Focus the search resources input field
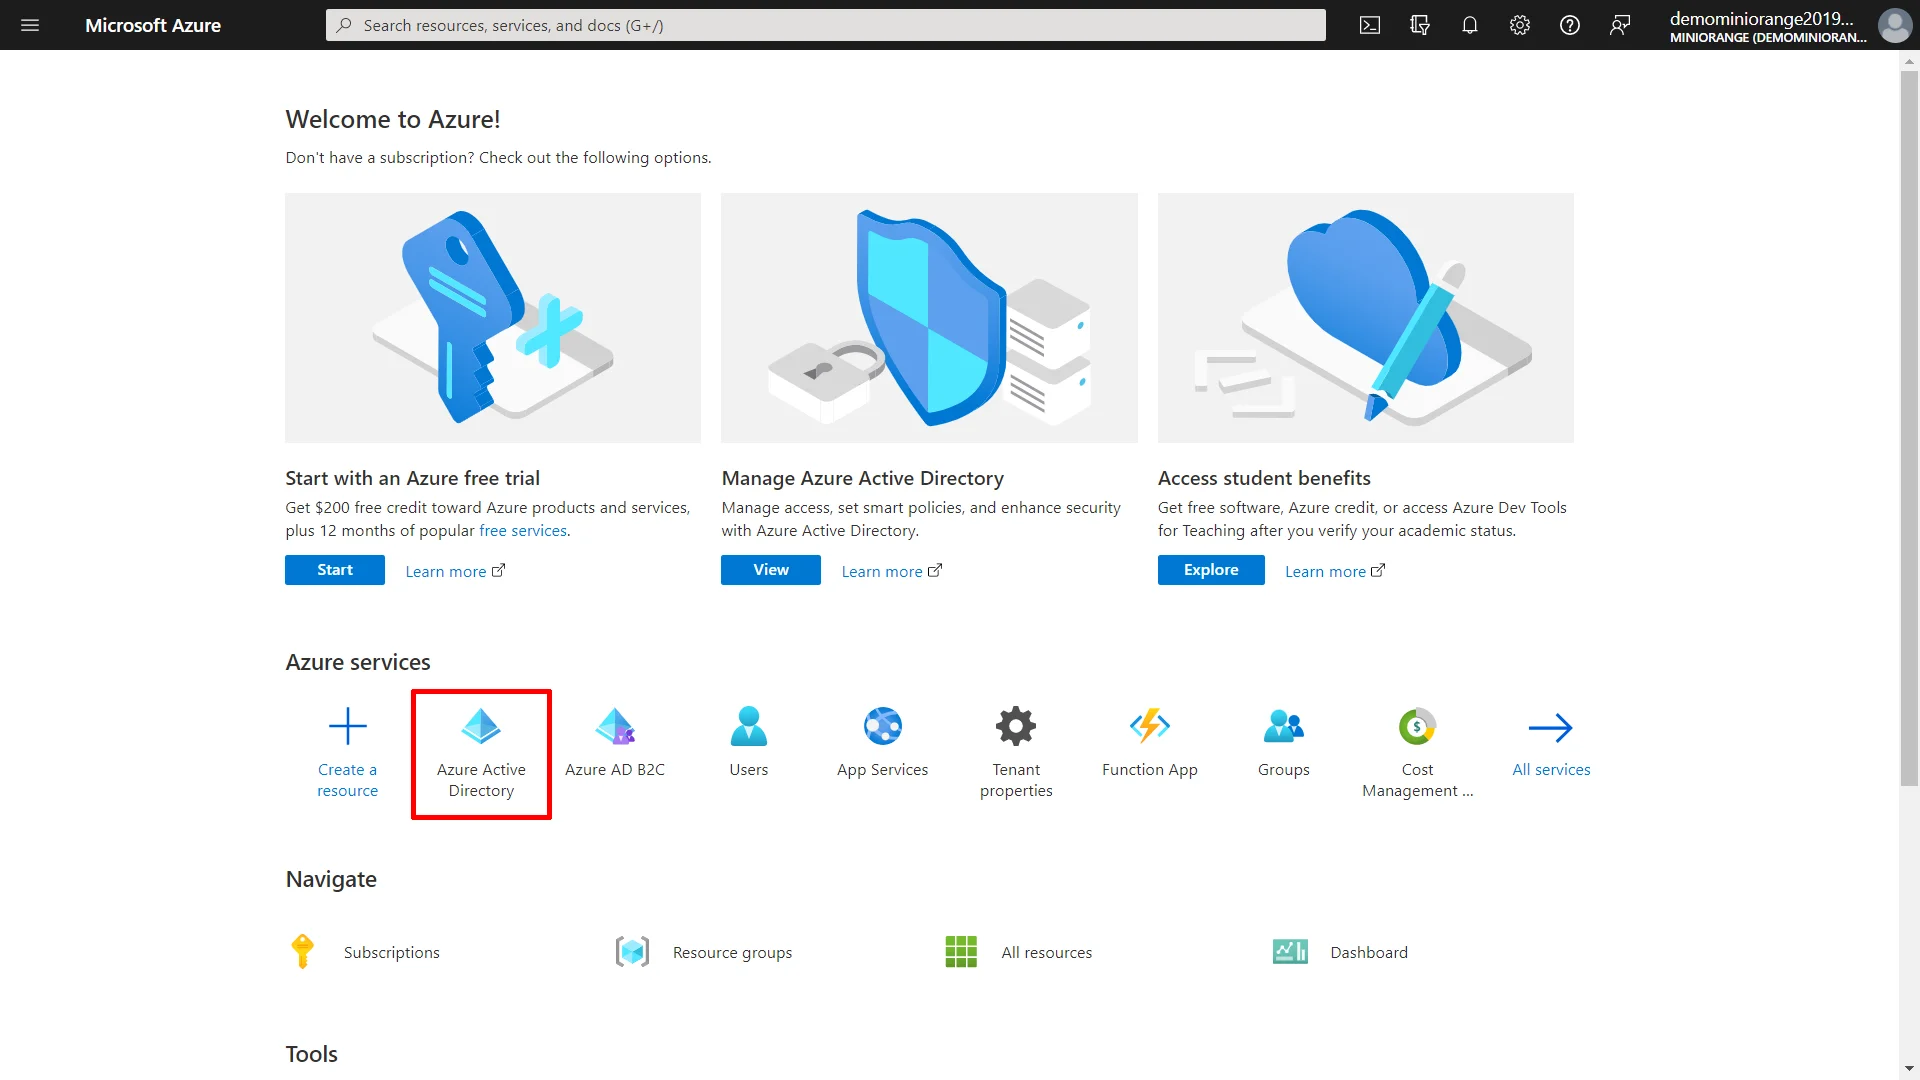This screenshot has width=1920, height=1080. [x=826, y=25]
